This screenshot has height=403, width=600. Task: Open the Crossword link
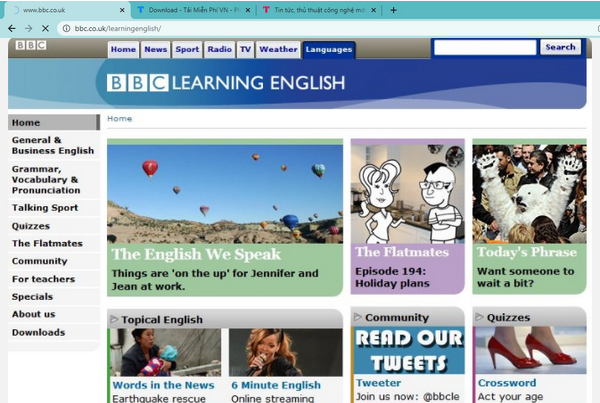[x=507, y=383]
